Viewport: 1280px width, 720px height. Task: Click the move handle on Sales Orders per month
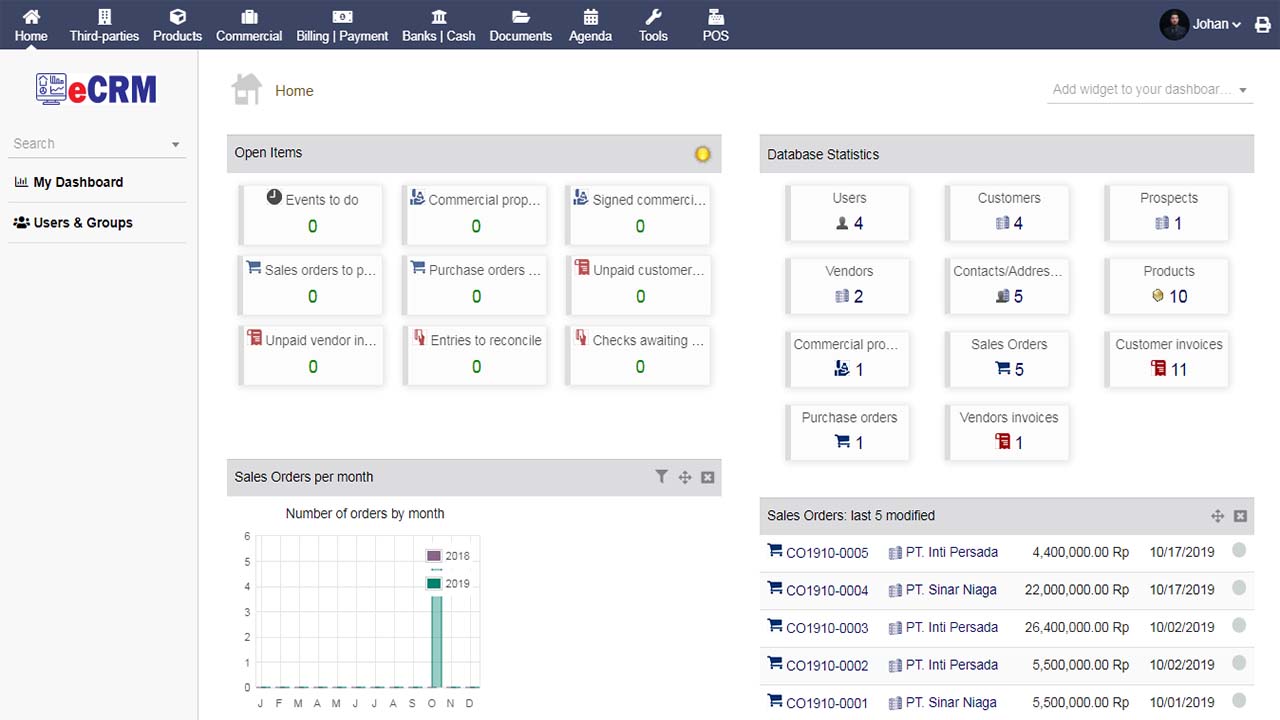(685, 478)
